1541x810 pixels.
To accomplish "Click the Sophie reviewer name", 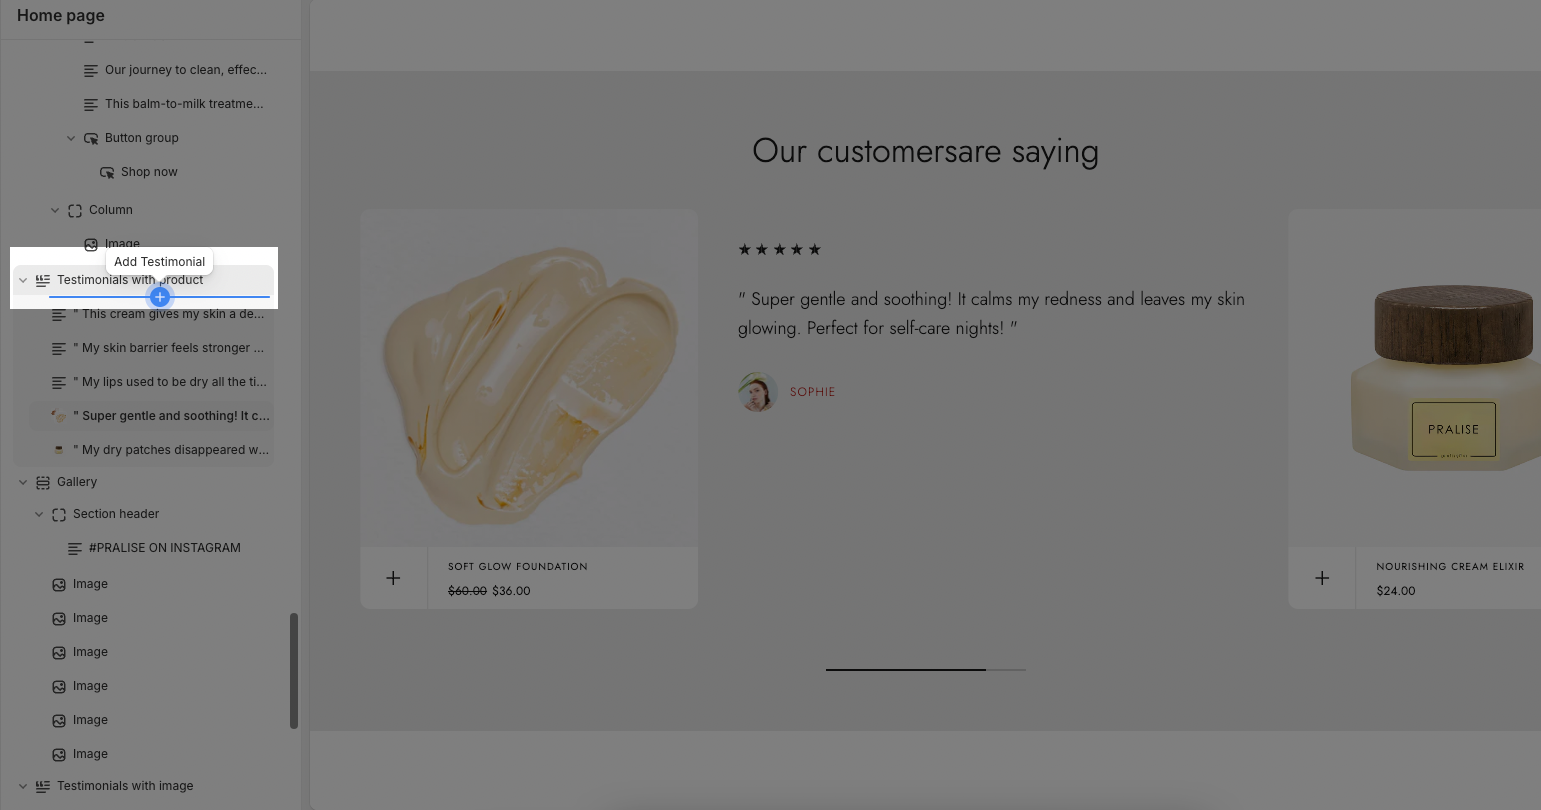I will click(812, 392).
